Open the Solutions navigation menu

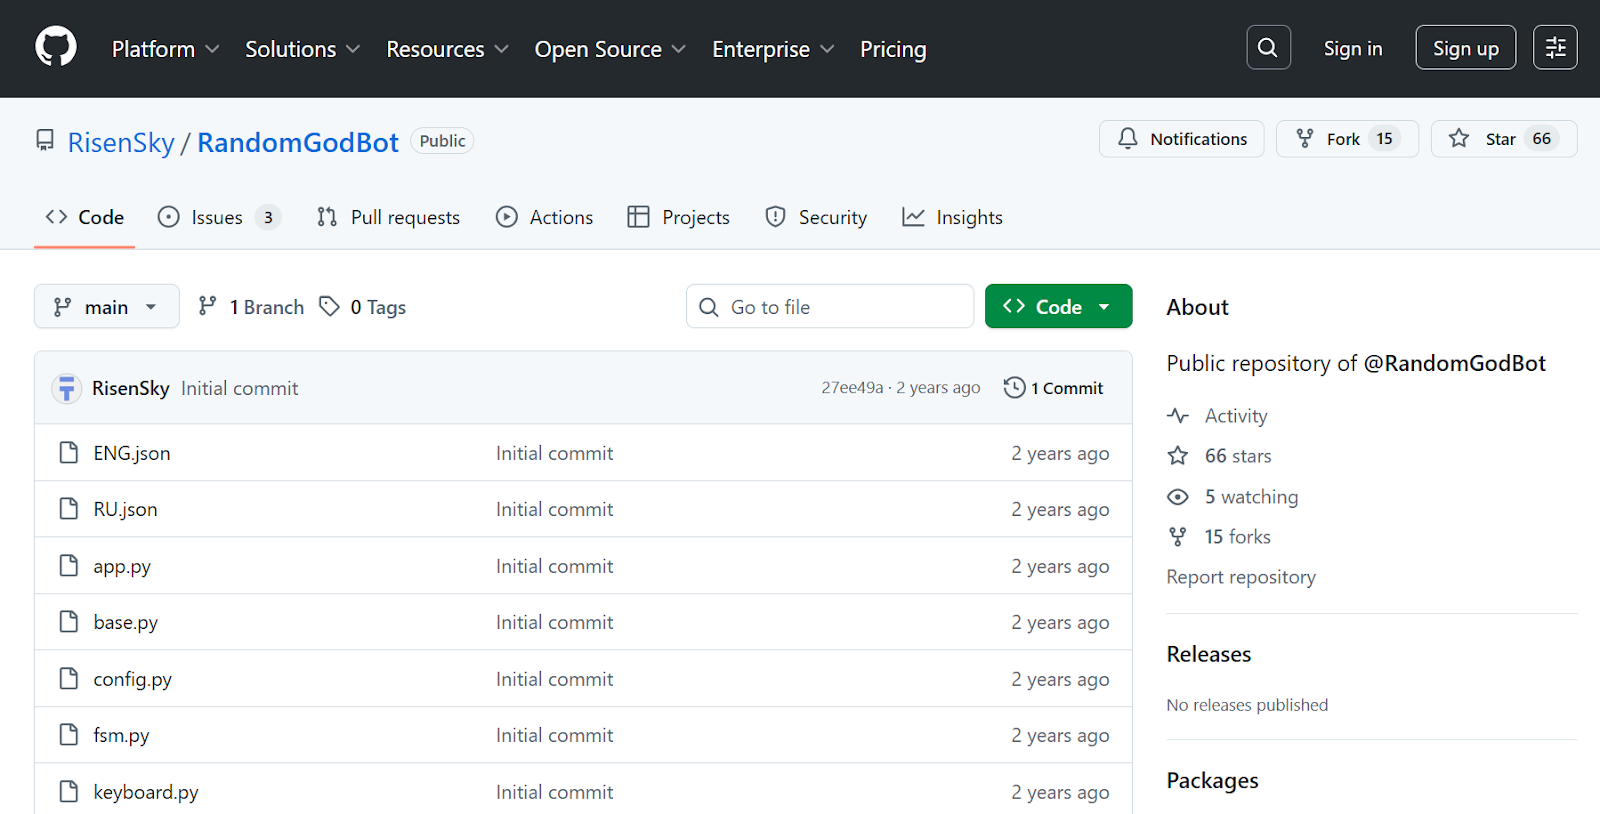click(302, 49)
